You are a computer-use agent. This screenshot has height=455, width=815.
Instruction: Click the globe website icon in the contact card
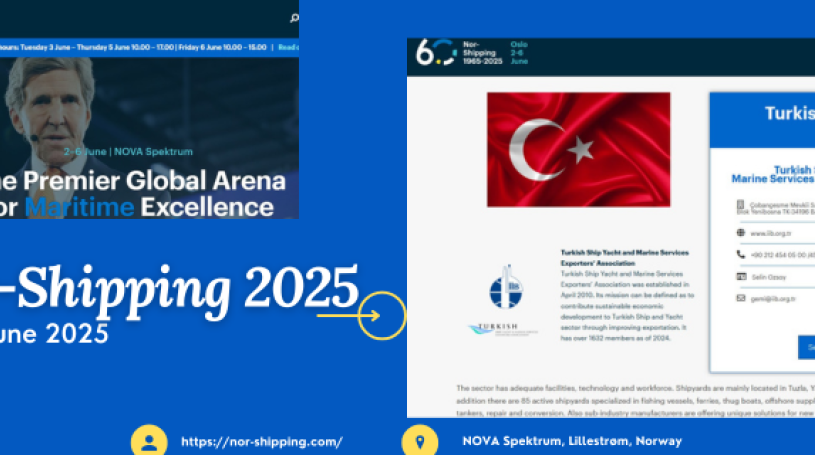click(x=741, y=232)
